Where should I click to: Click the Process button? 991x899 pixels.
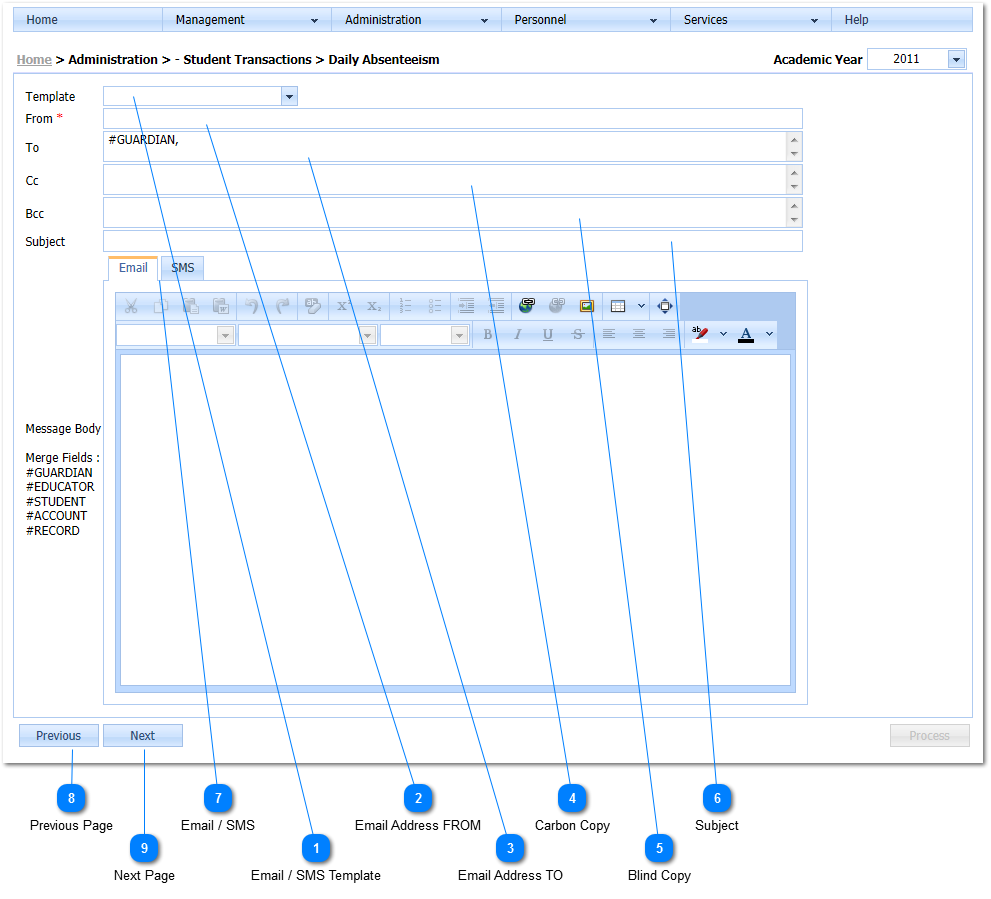coord(929,736)
